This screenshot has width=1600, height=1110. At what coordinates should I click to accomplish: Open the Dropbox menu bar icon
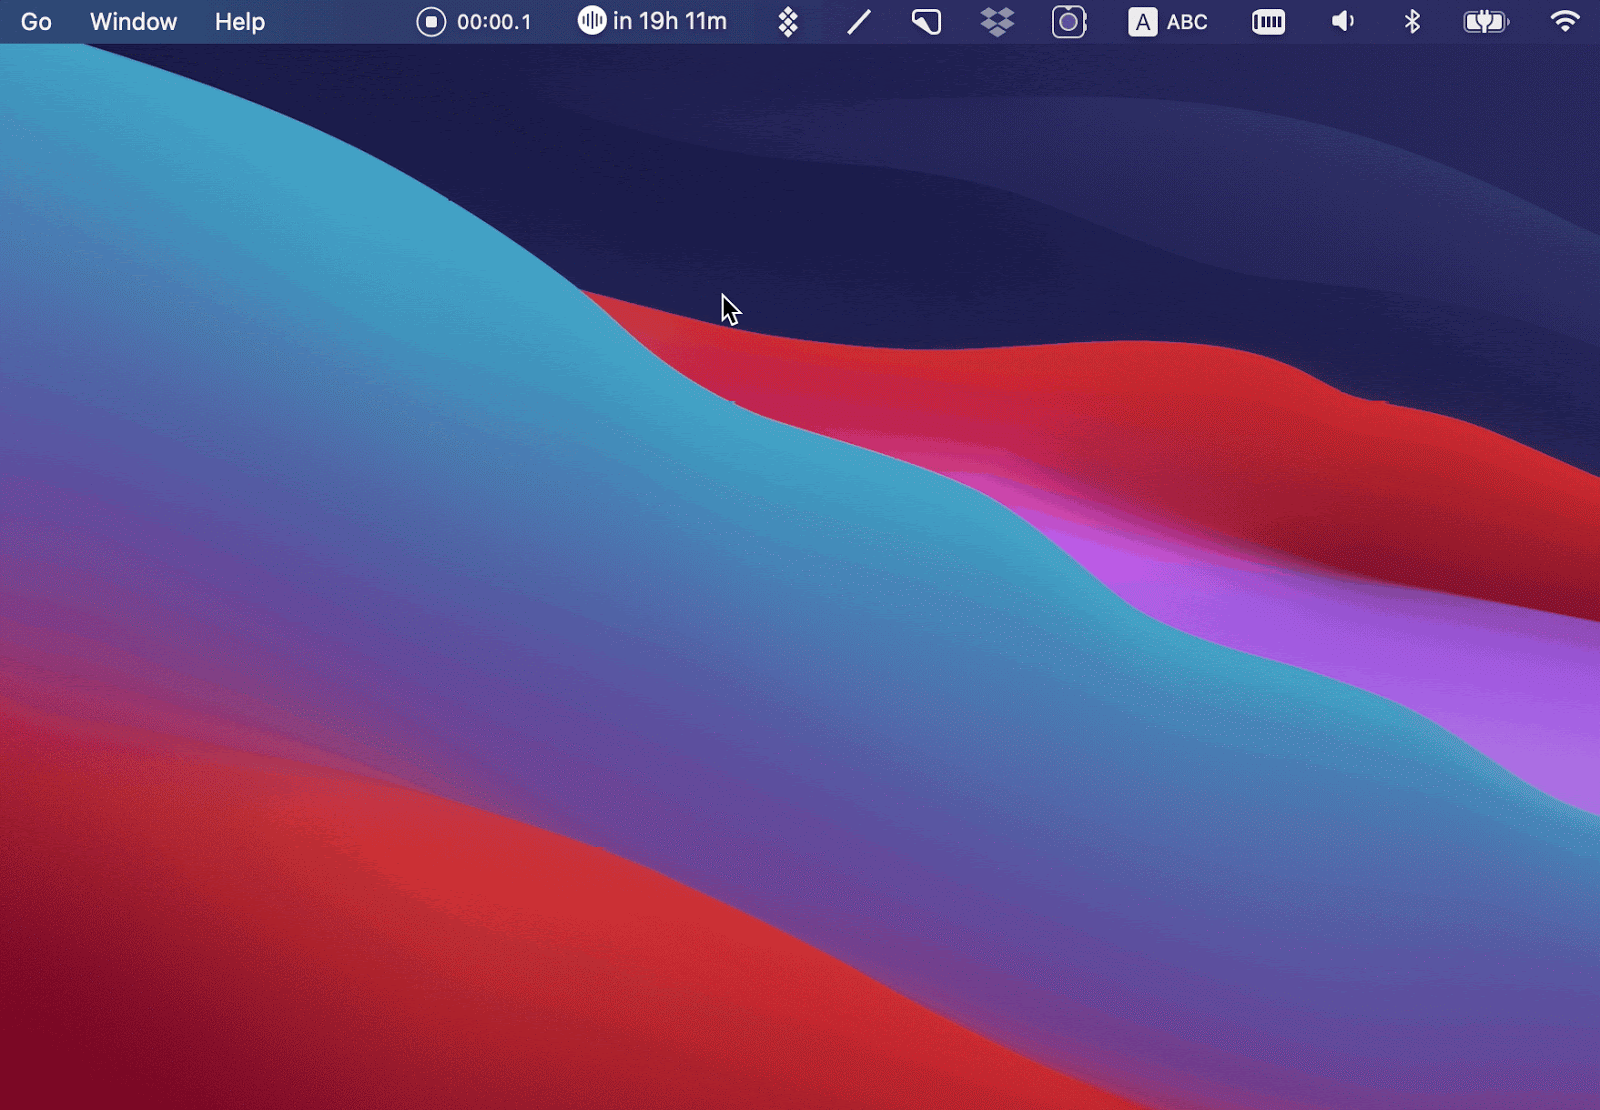(997, 22)
